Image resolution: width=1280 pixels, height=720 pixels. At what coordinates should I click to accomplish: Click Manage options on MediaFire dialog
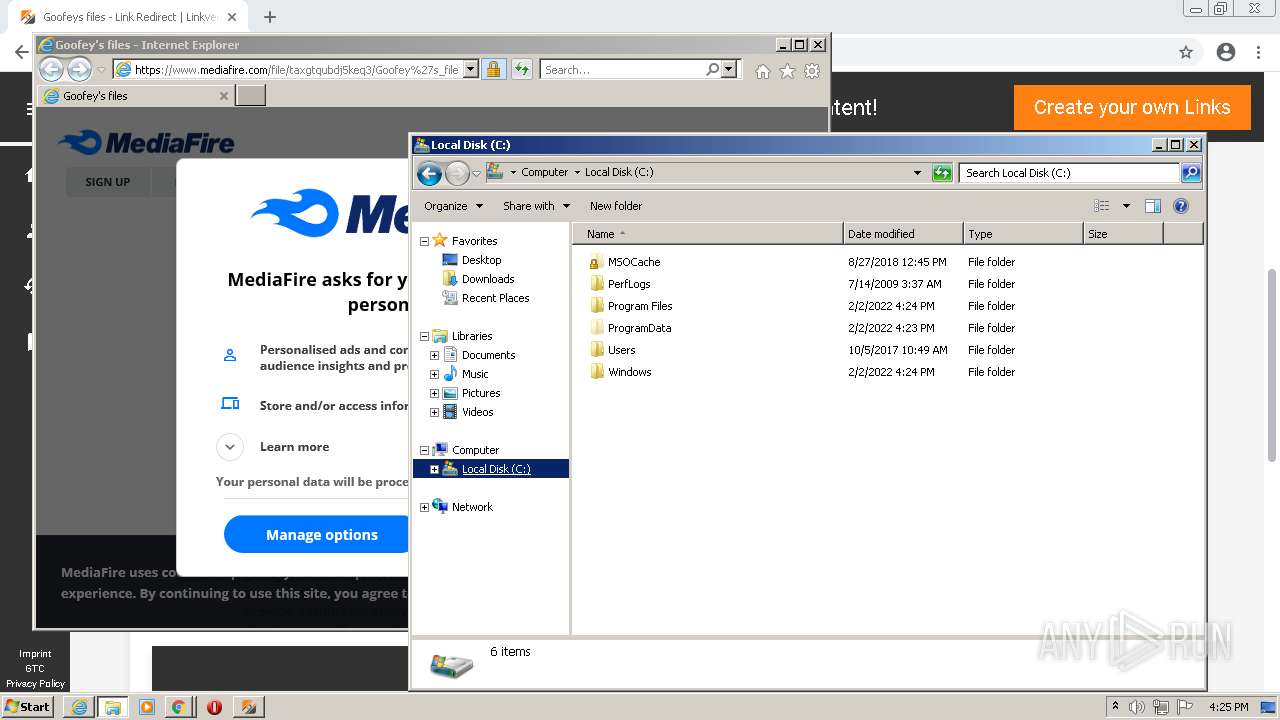pyautogui.click(x=322, y=535)
